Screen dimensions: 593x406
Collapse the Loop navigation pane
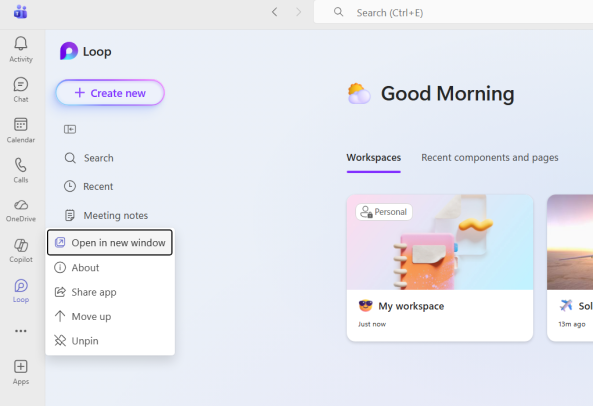[70, 129]
